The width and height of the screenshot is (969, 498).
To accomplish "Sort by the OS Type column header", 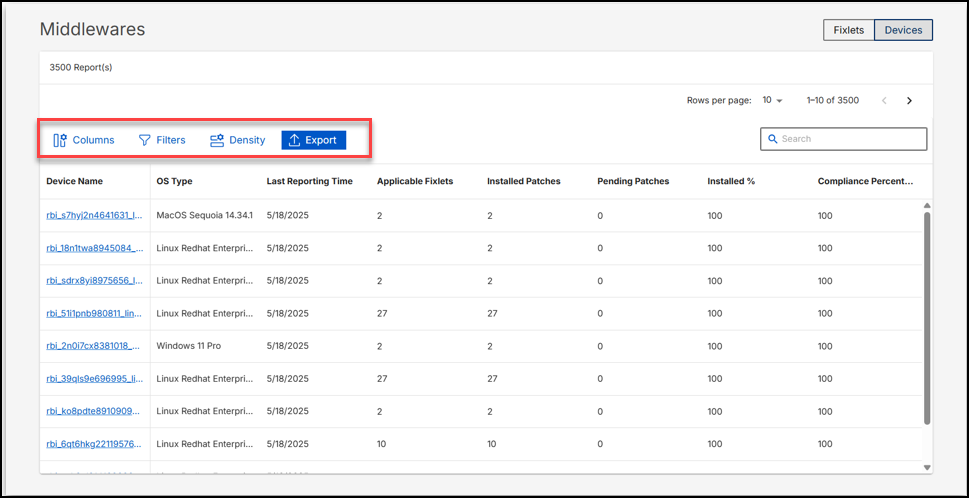I will tap(174, 182).
